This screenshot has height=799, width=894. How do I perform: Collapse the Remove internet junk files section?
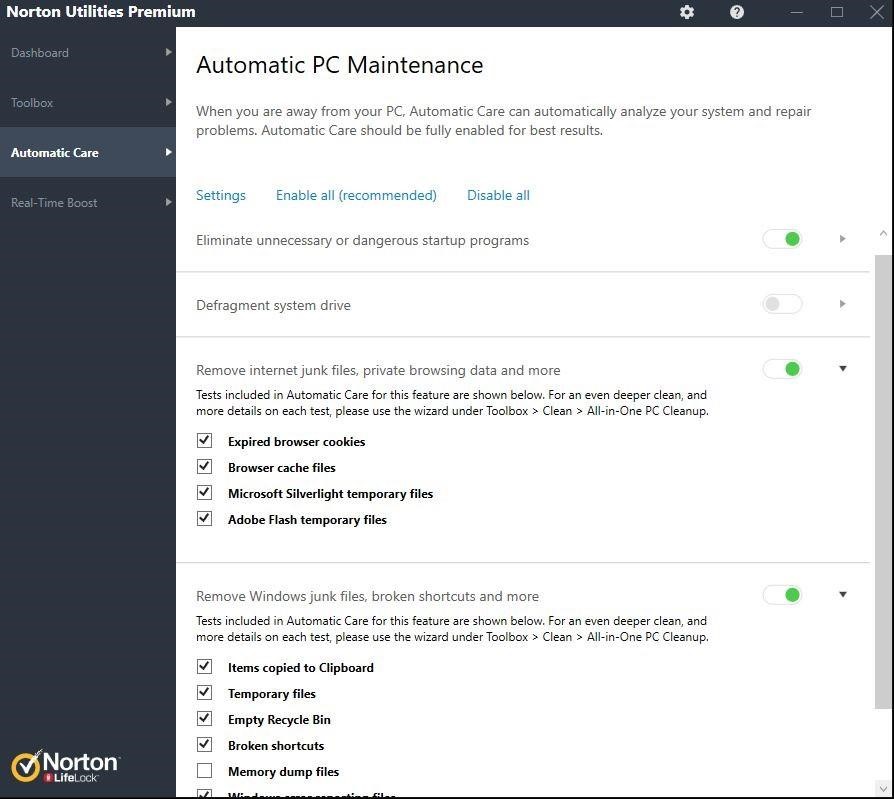tap(842, 369)
